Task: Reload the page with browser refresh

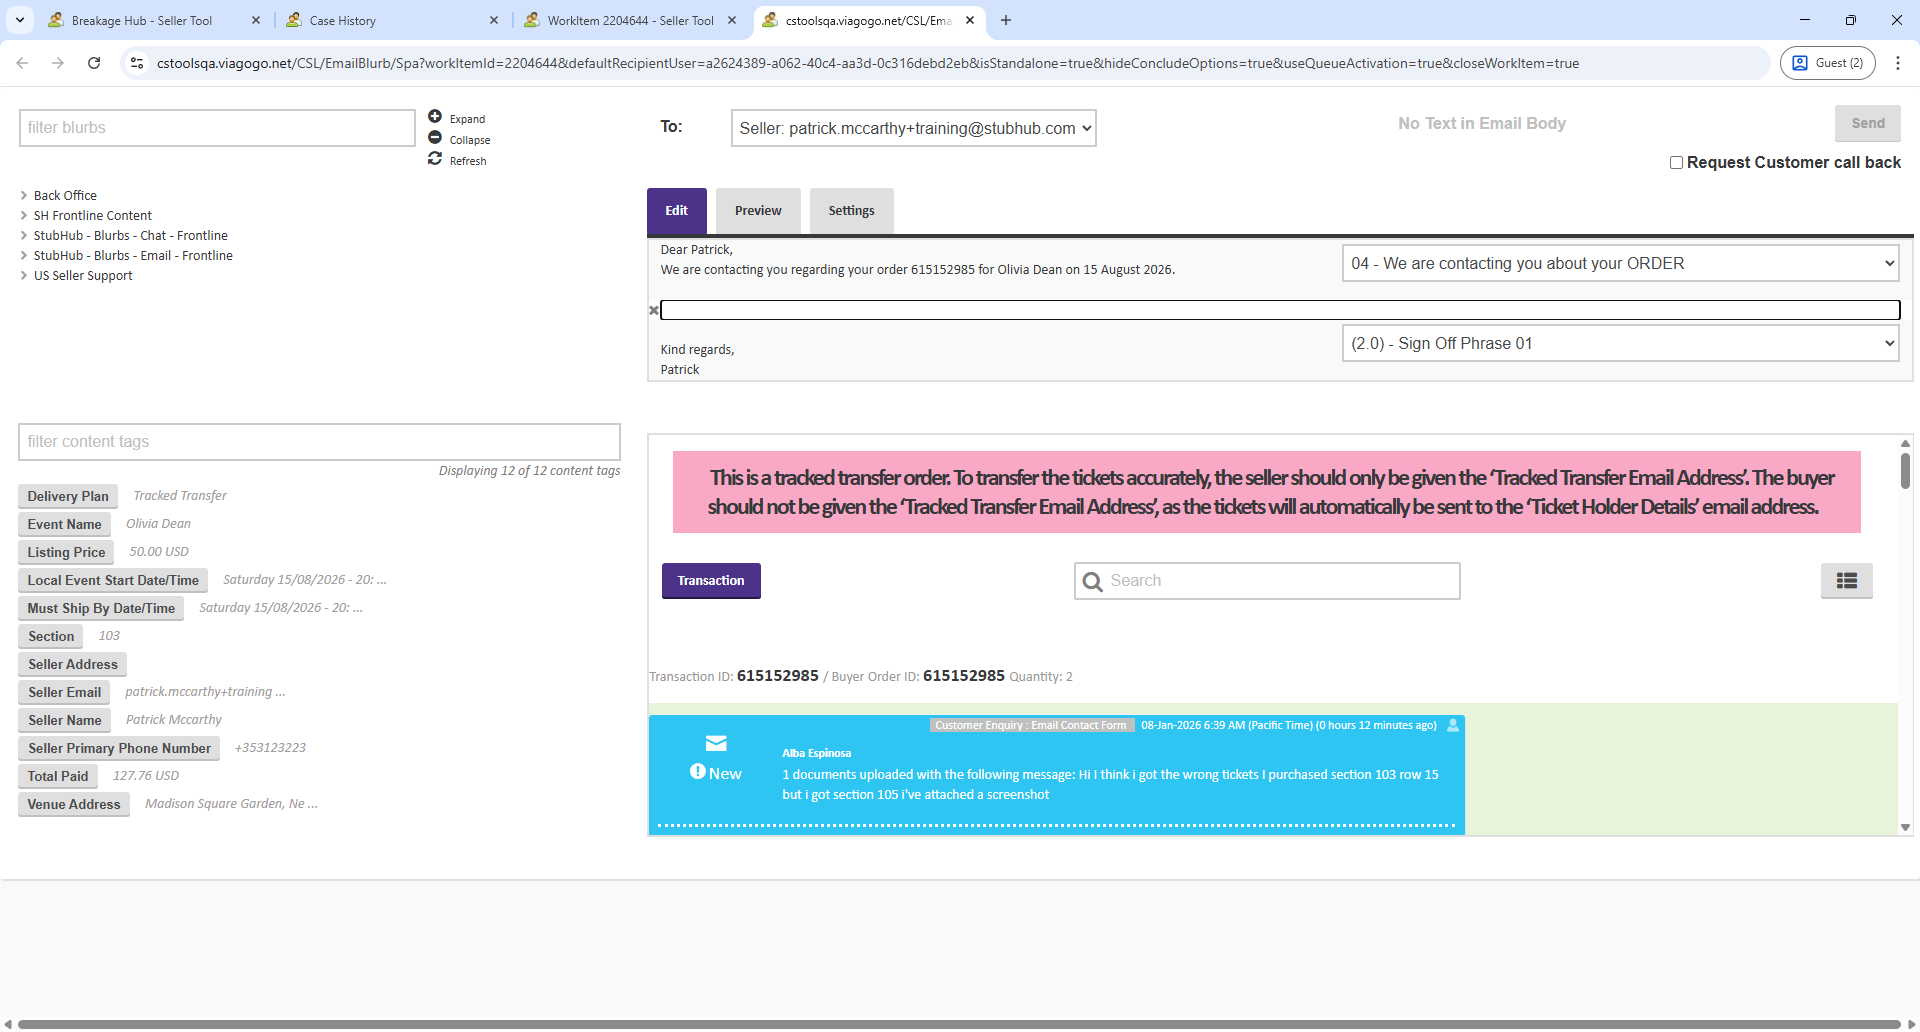Action: tap(94, 63)
